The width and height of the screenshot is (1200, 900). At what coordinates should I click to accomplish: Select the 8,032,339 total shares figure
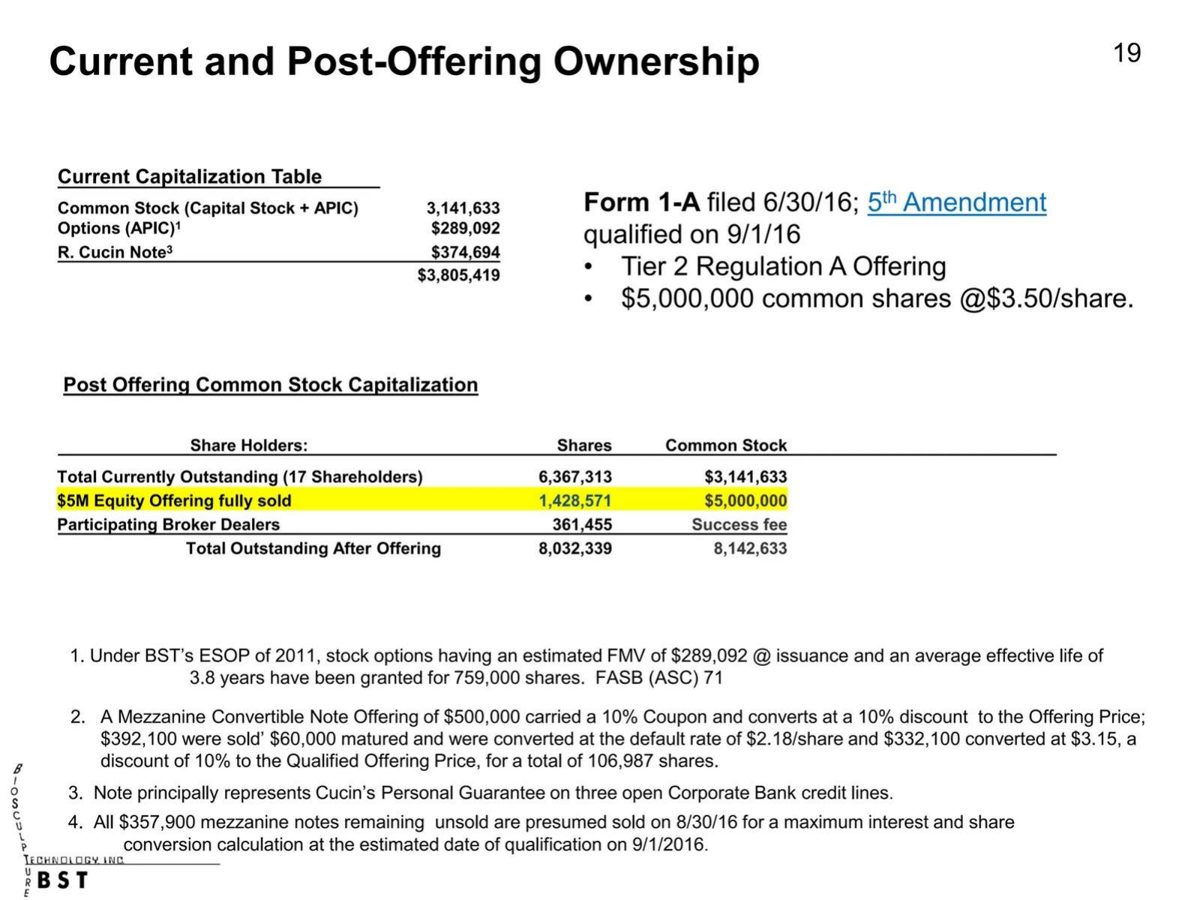click(575, 548)
